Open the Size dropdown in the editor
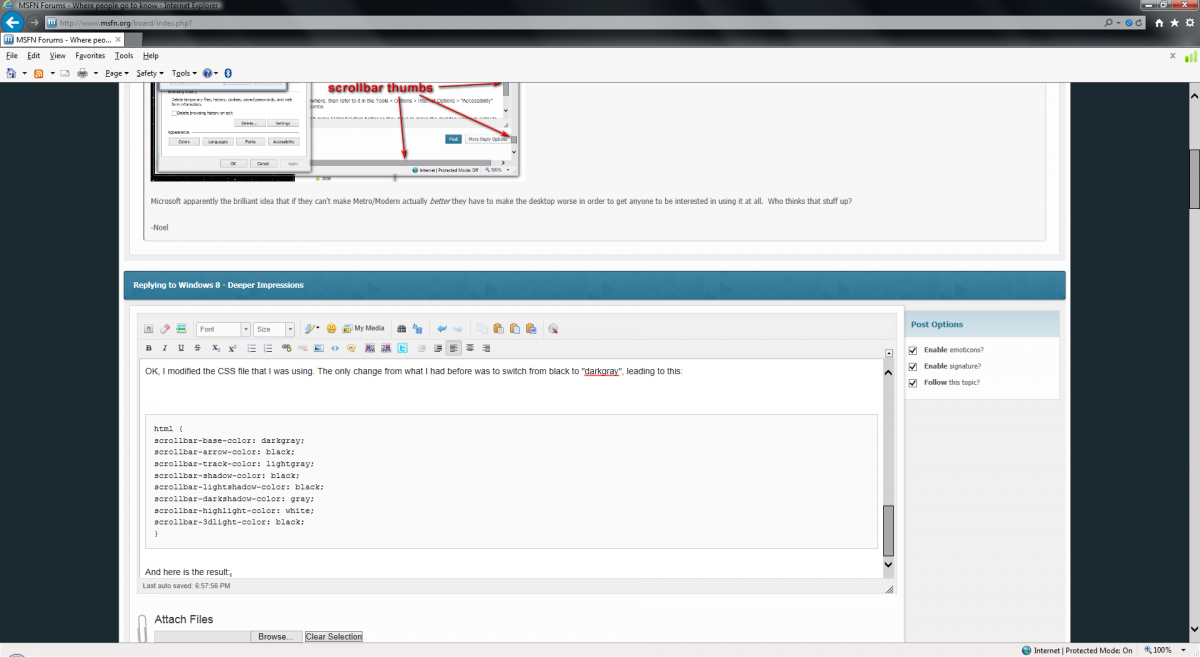The height and width of the screenshot is (657, 1200). click(274, 329)
